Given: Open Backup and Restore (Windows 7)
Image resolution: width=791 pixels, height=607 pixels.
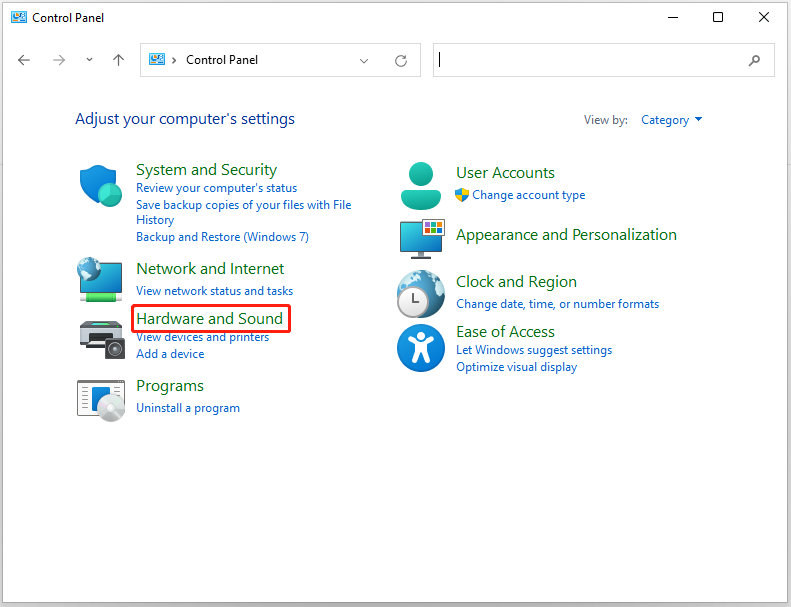Looking at the screenshot, I should (x=222, y=237).
